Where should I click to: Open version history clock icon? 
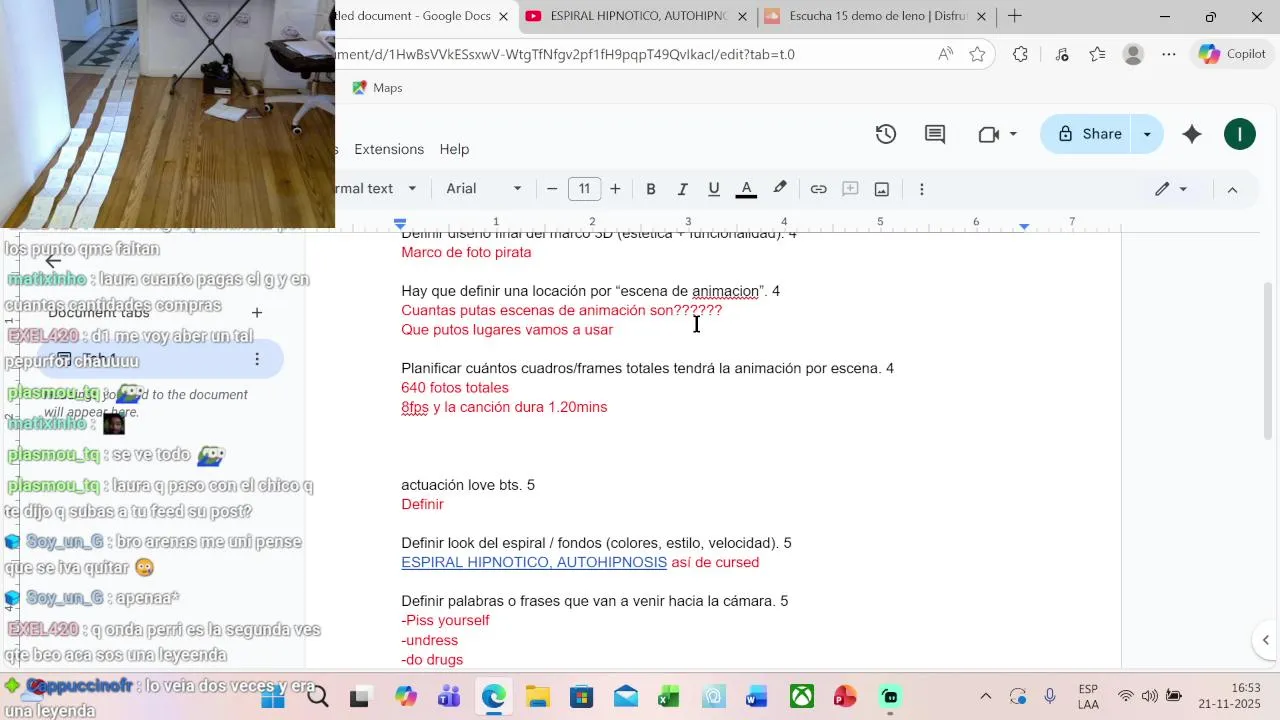(886, 134)
